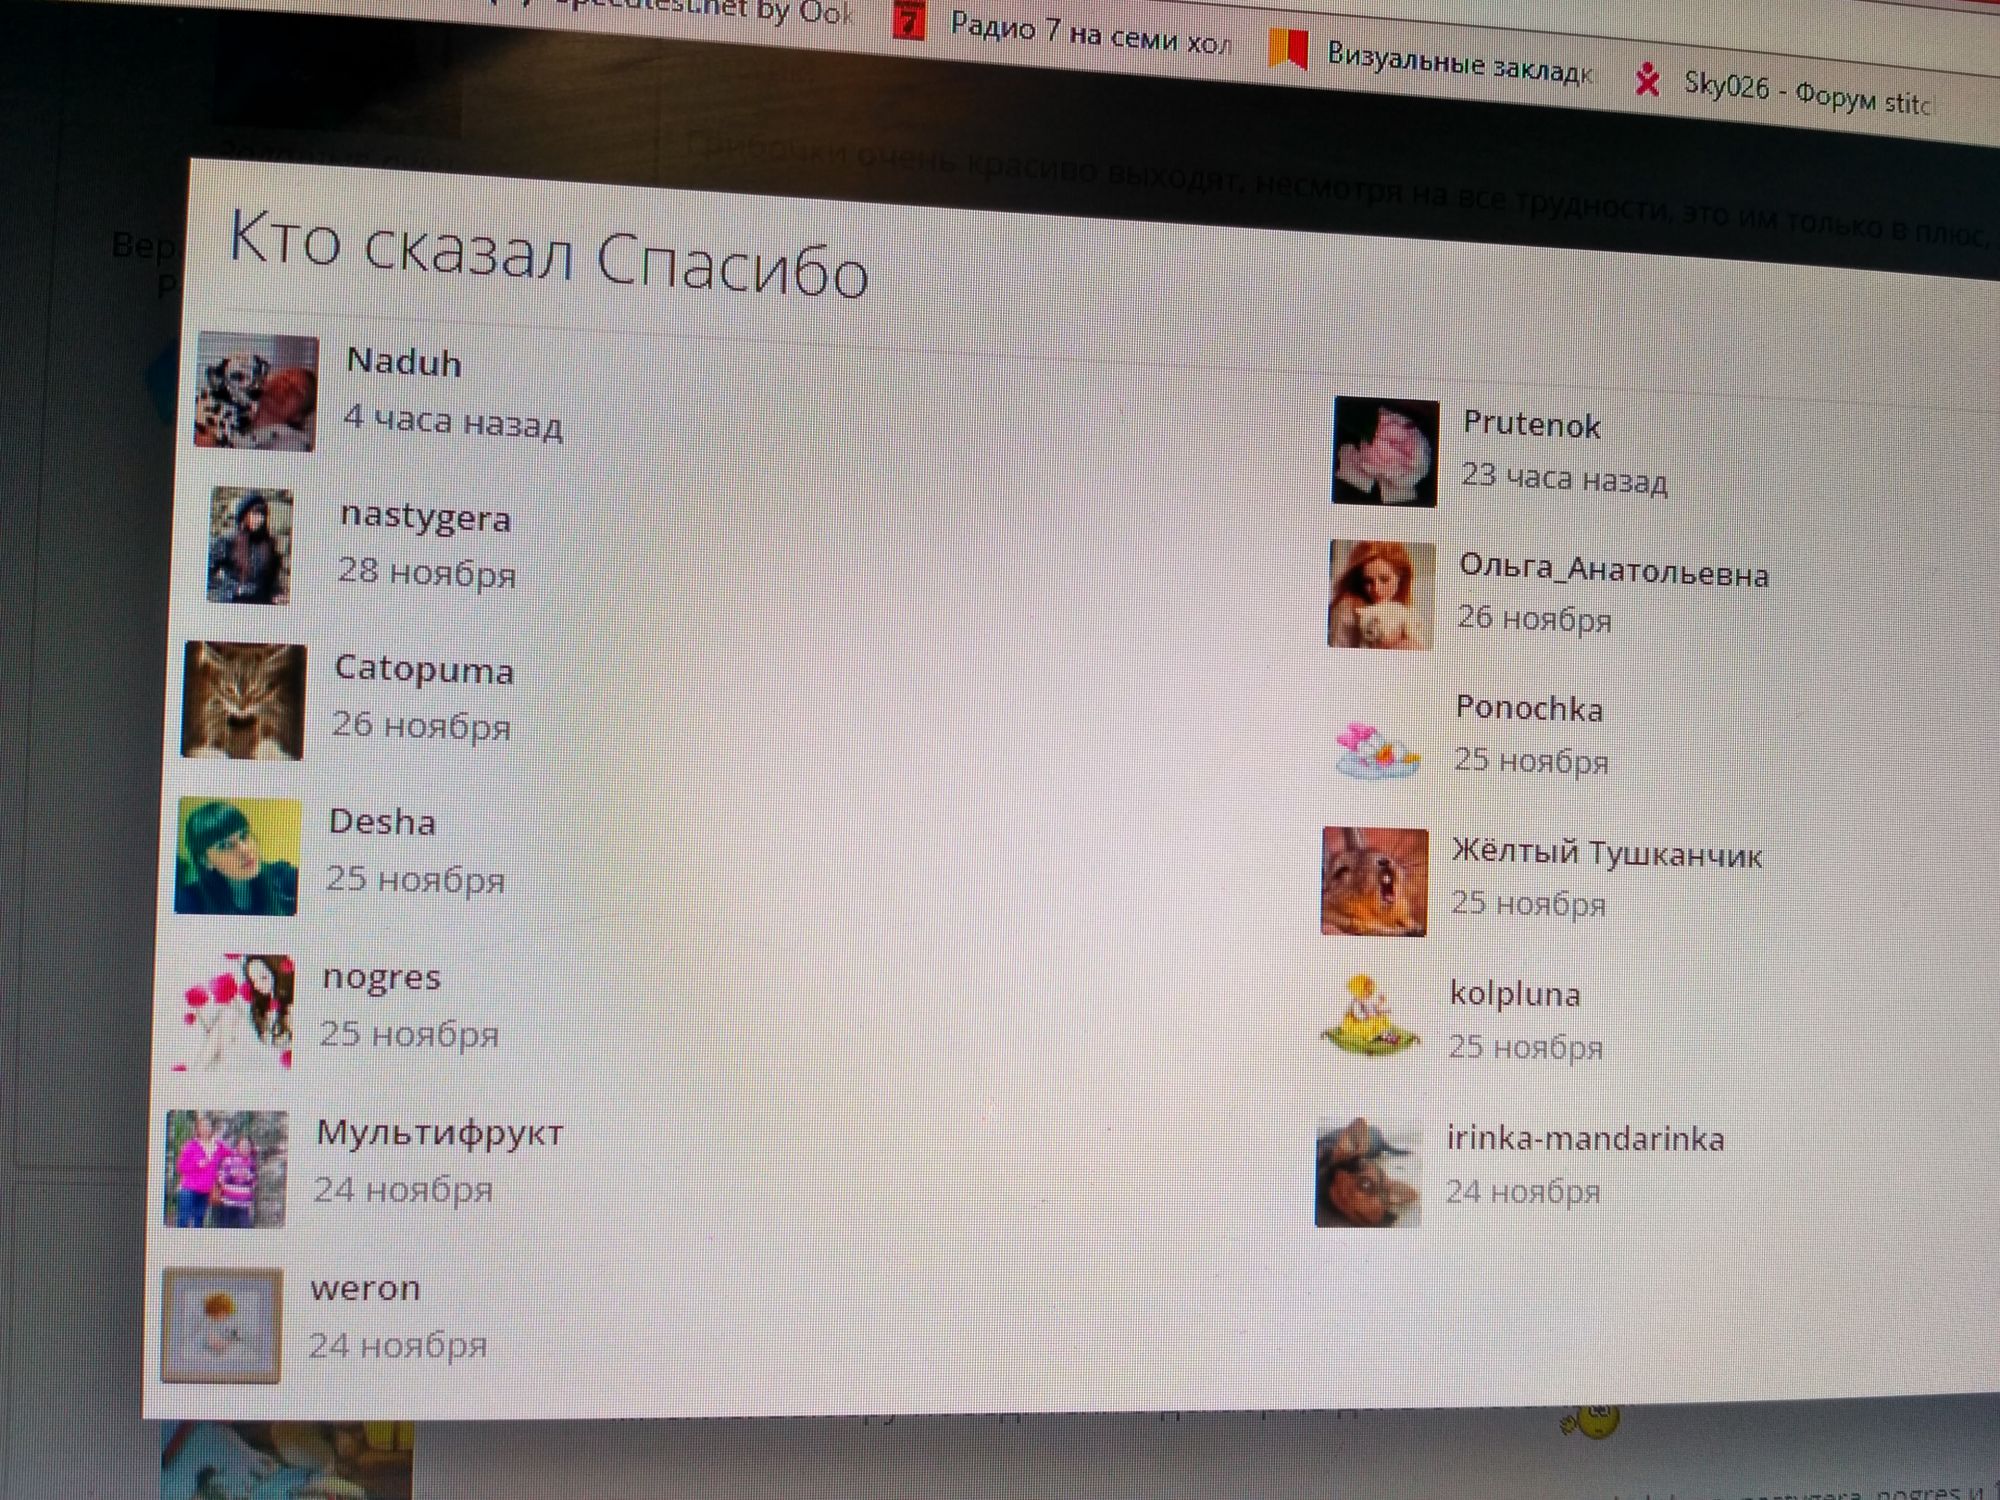Open the nogres user profile link

click(381, 977)
